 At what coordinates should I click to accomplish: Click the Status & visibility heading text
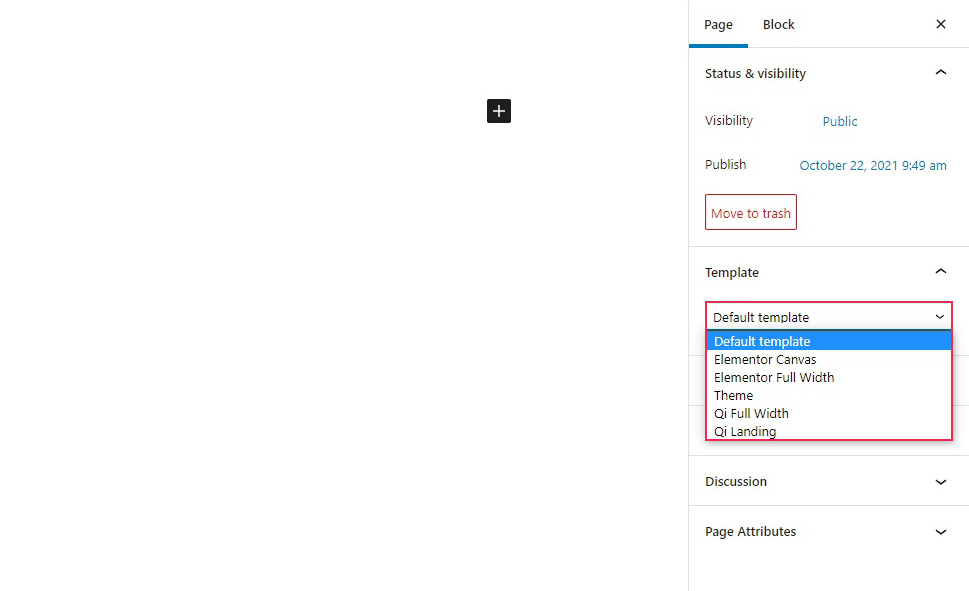click(x=755, y=73)
